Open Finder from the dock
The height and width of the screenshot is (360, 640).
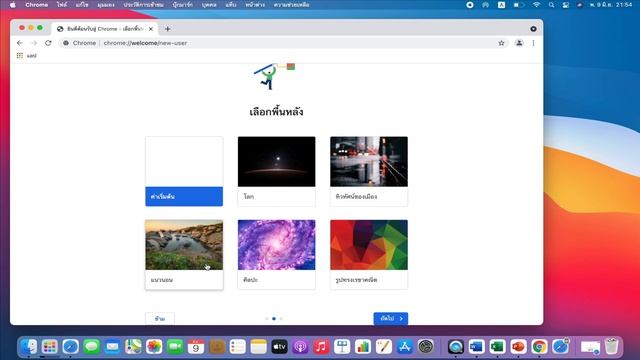[29, 347]
